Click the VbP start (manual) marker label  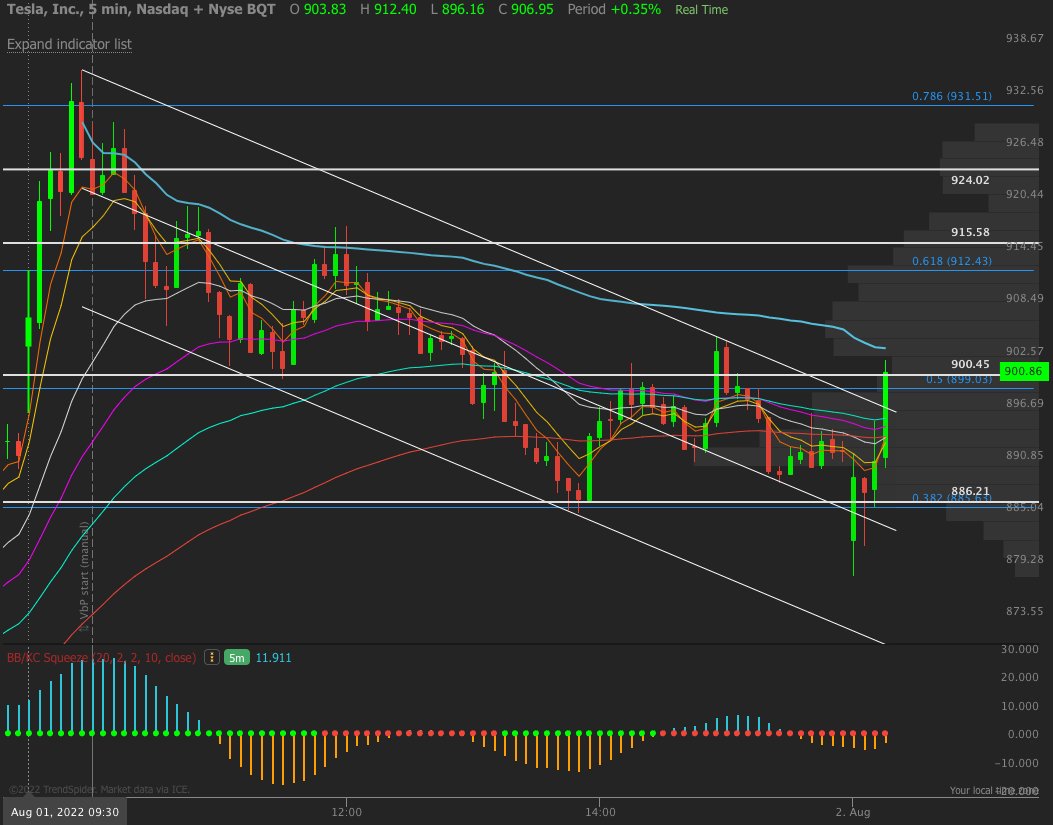click(85, 576)
